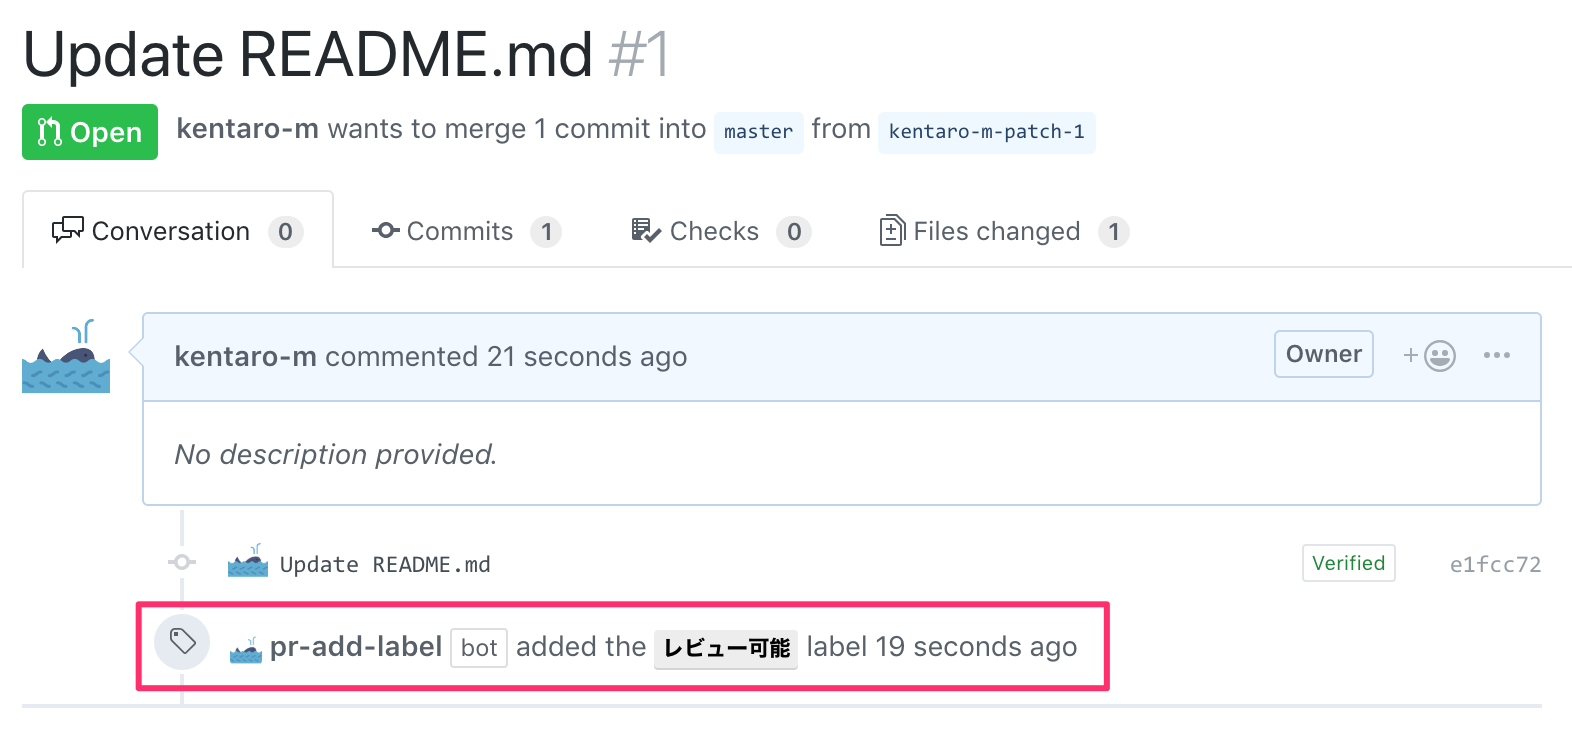Screen dimensions: 1572x736
Task: Click the commit node icon beside Update README.md
Action: (x=181, y=562)
